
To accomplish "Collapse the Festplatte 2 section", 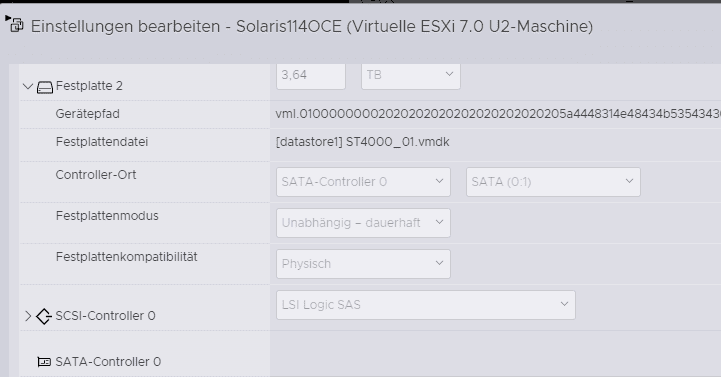I will pos(28,86).
